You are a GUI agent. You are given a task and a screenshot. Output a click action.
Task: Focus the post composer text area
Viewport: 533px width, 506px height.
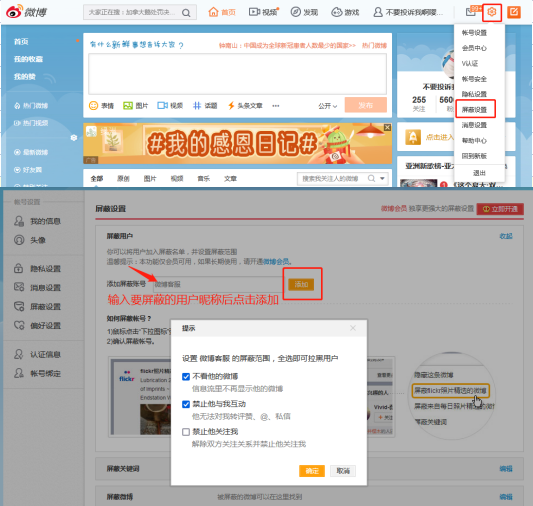[237, 74]
